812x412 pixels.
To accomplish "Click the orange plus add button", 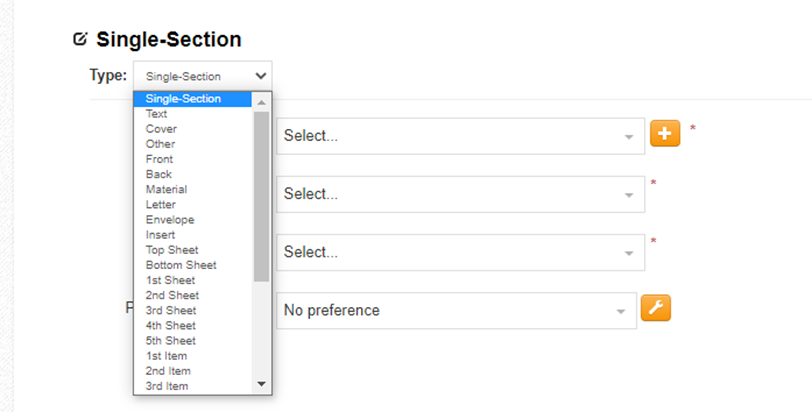I will pos(665,133).
